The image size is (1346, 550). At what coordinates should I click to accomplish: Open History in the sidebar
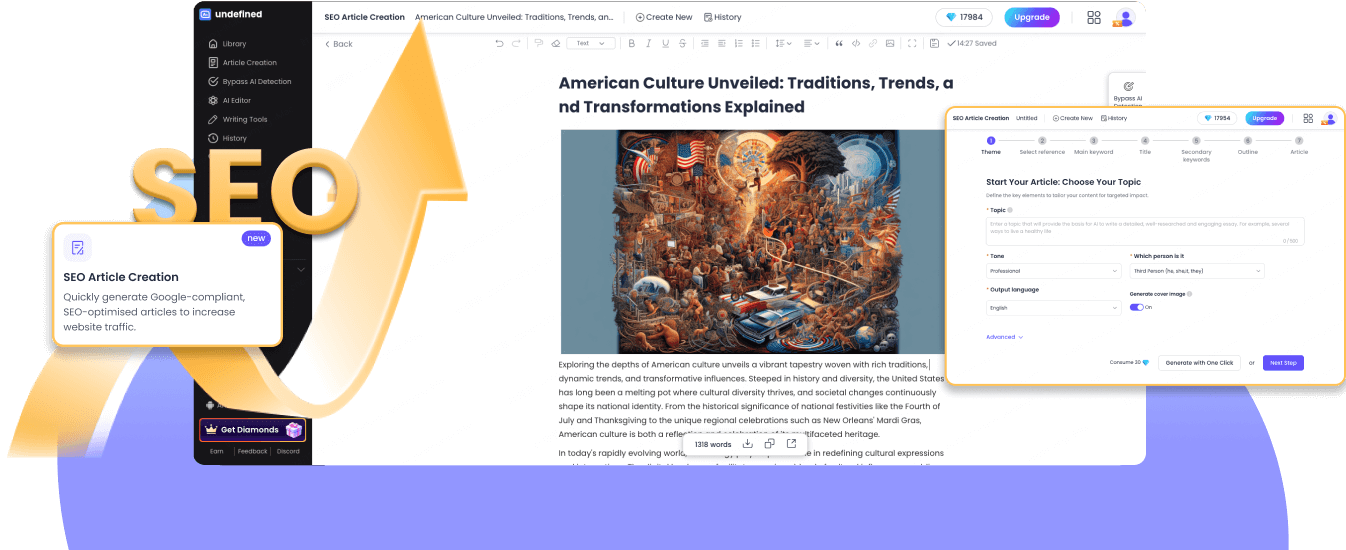(x=227, y=139)
